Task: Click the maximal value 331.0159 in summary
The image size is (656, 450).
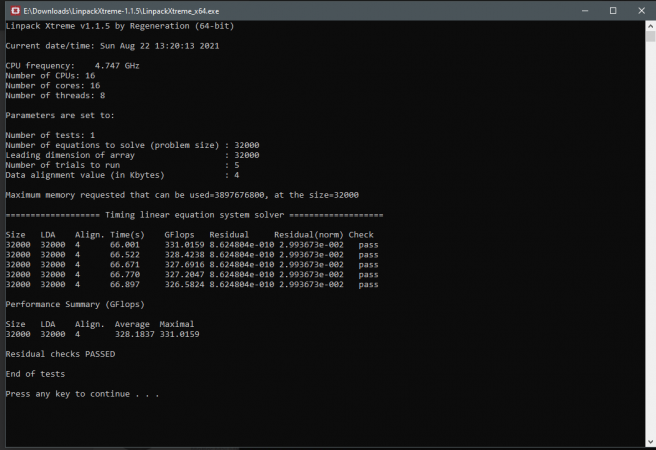Action: coord(179,335)
